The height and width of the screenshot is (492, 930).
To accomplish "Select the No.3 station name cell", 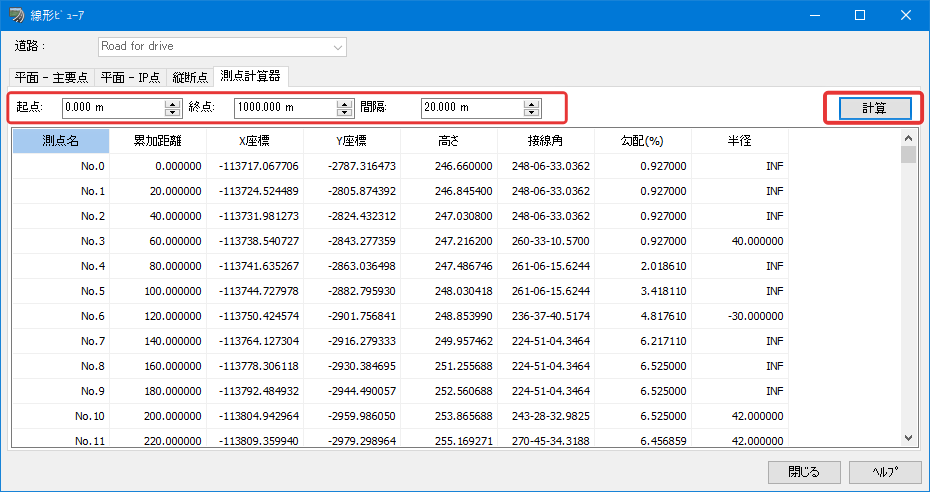I will [60, 241].
